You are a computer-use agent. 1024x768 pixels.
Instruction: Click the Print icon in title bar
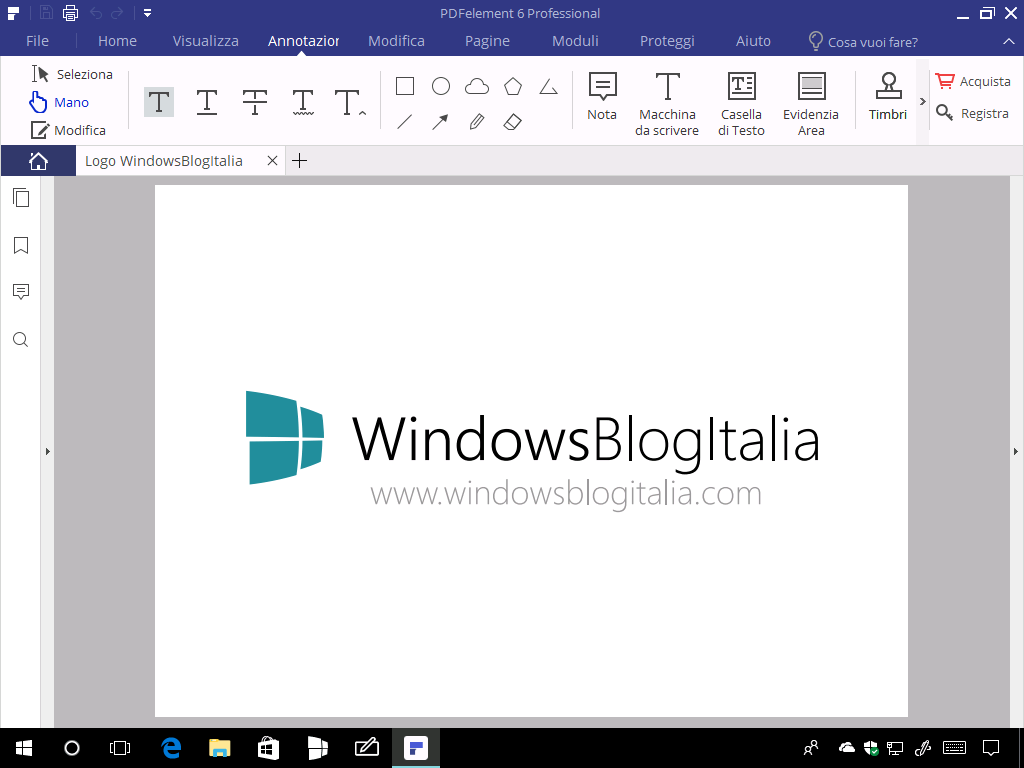coord(71,12)
